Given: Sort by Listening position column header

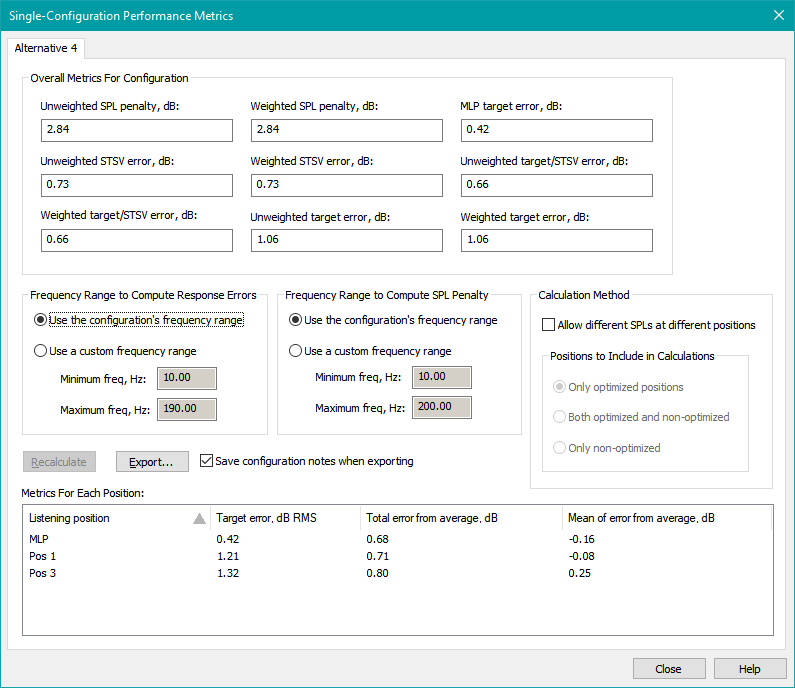Looking at the screenshot, I should tap(117, 518).
